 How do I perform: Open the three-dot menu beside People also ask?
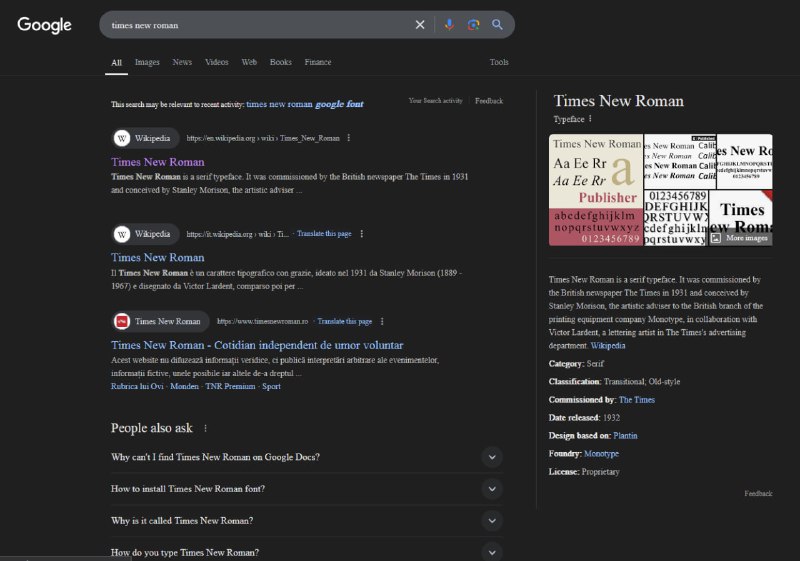[205, 428]
